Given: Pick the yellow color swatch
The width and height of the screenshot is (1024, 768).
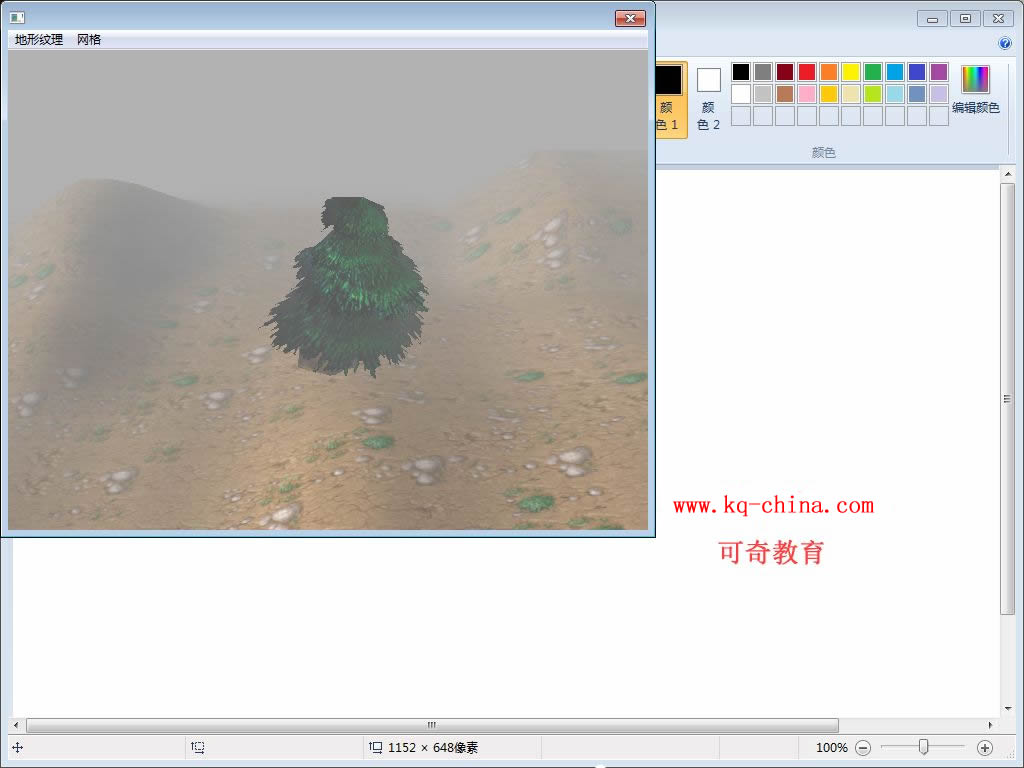Looking at the screenshot, I should click(x=850, y=72).
